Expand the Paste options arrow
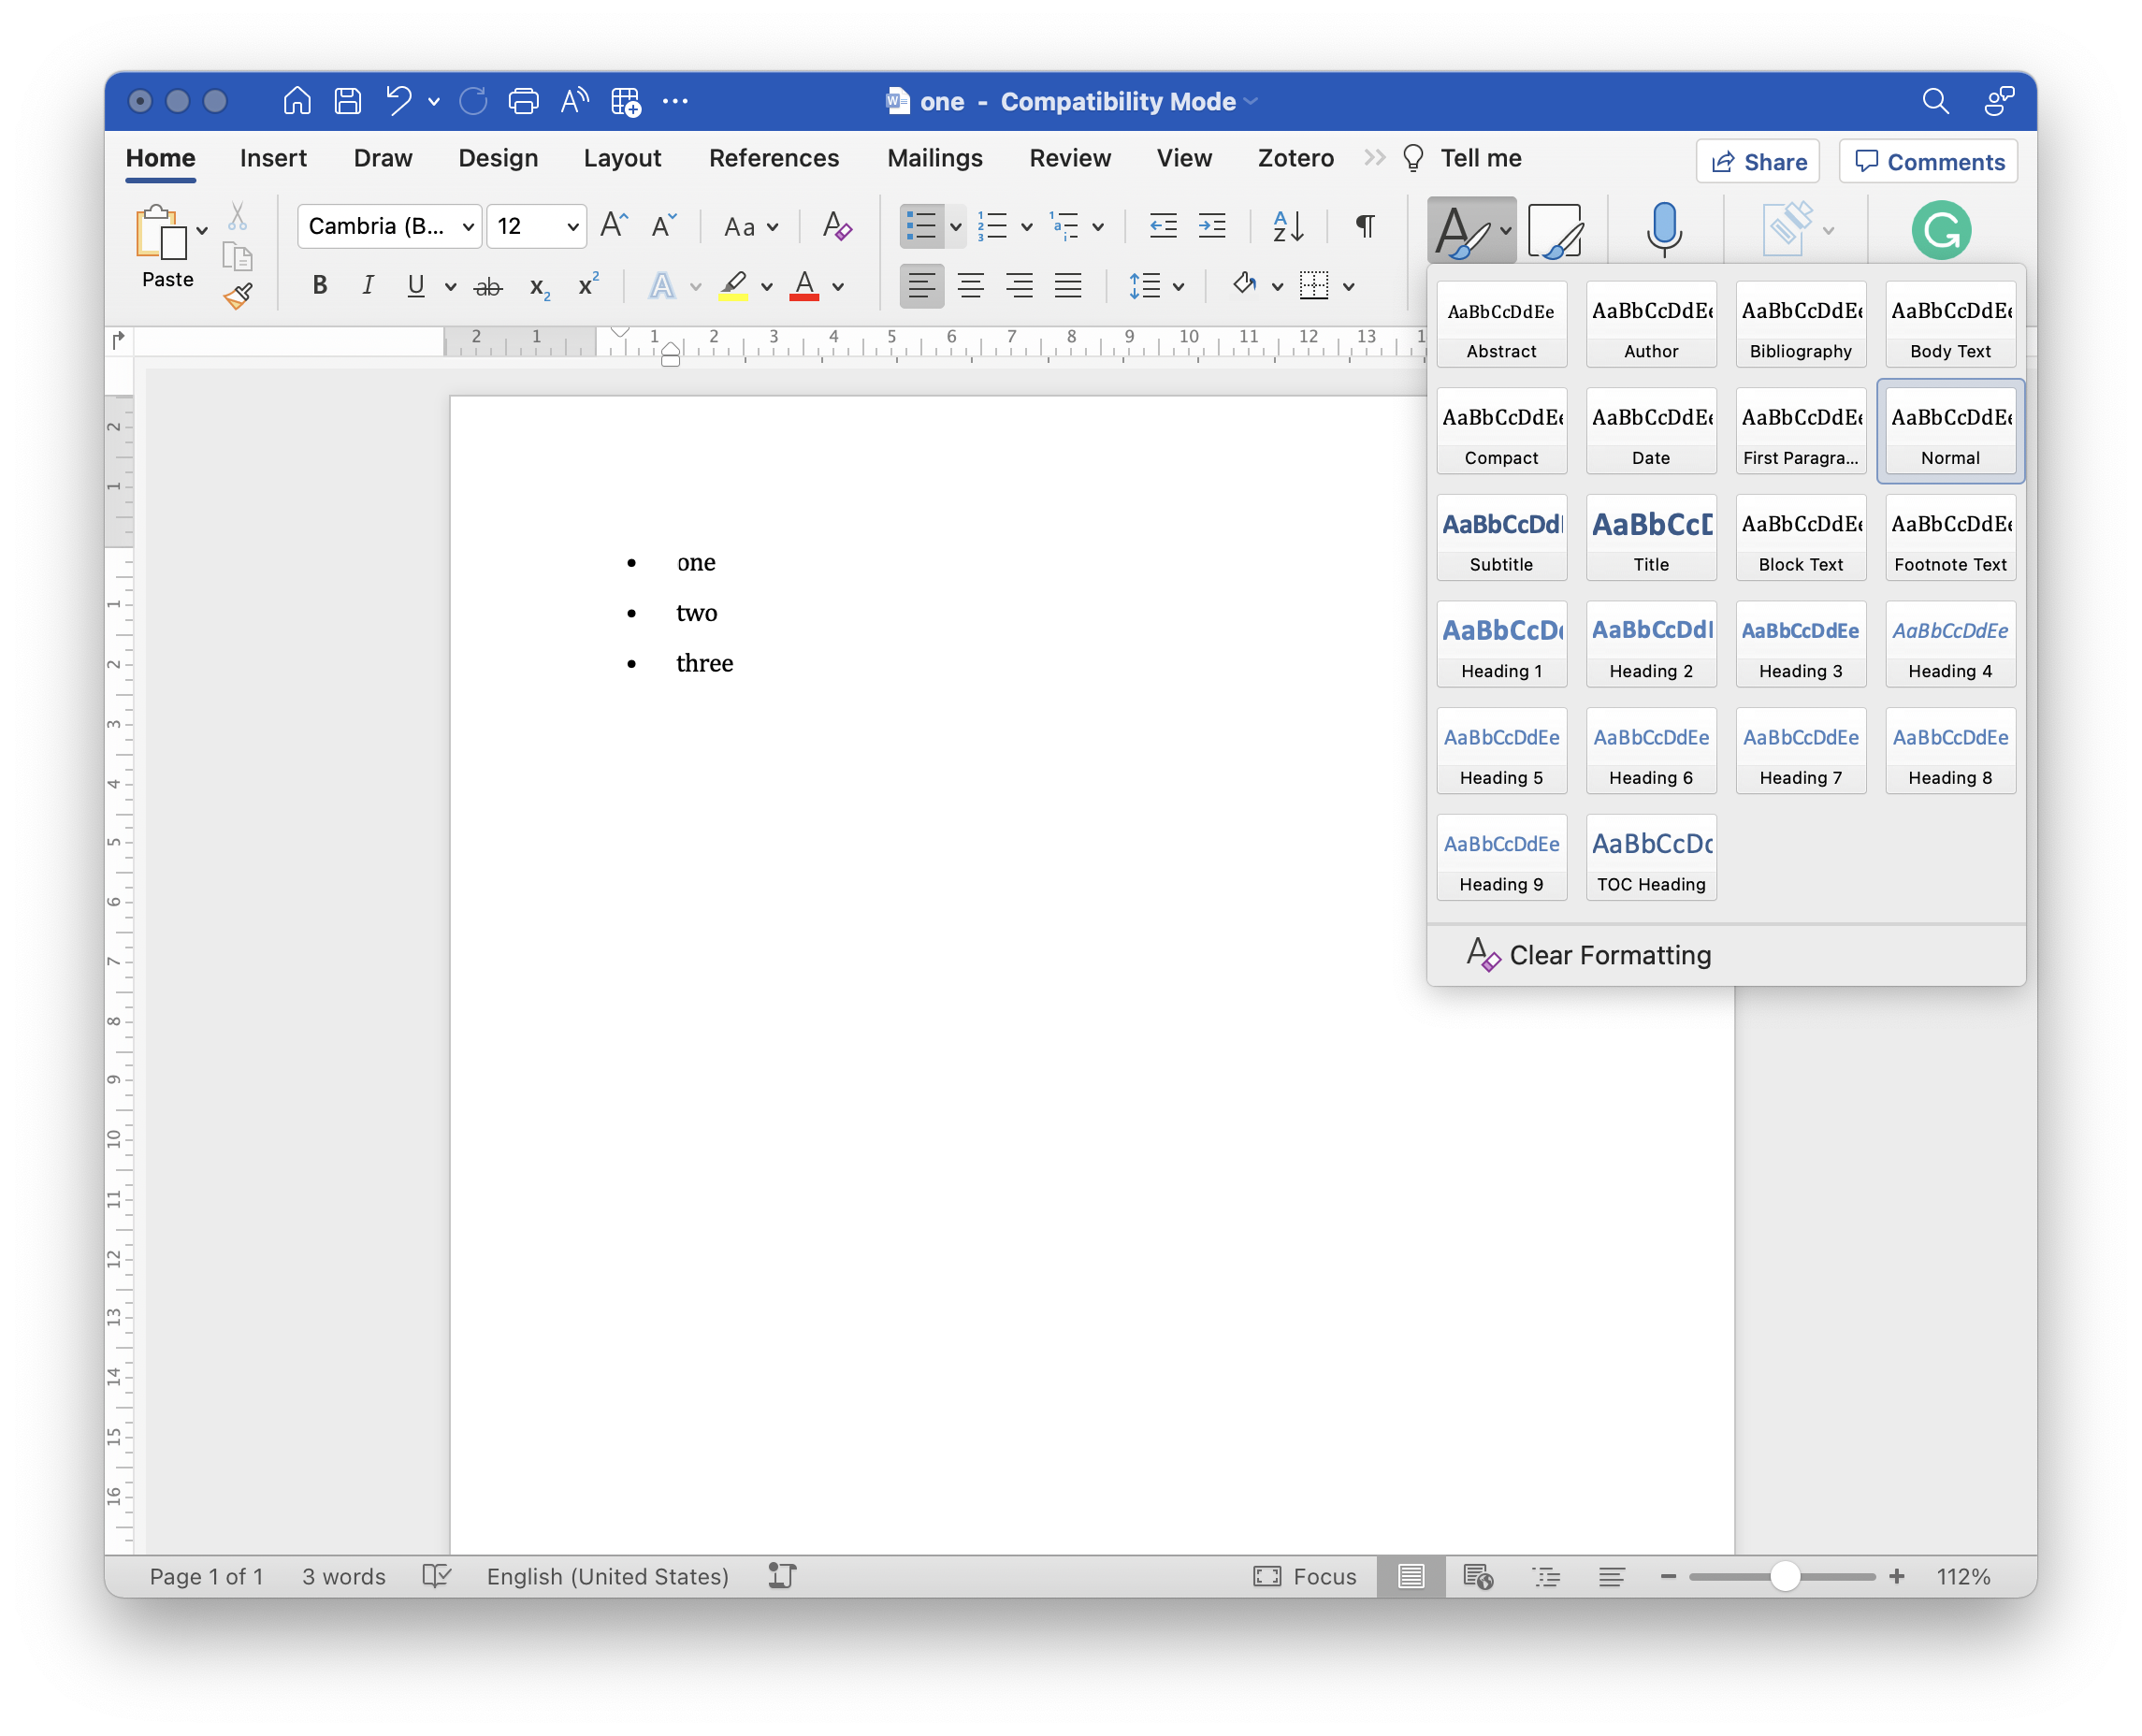 coord(202,230)
